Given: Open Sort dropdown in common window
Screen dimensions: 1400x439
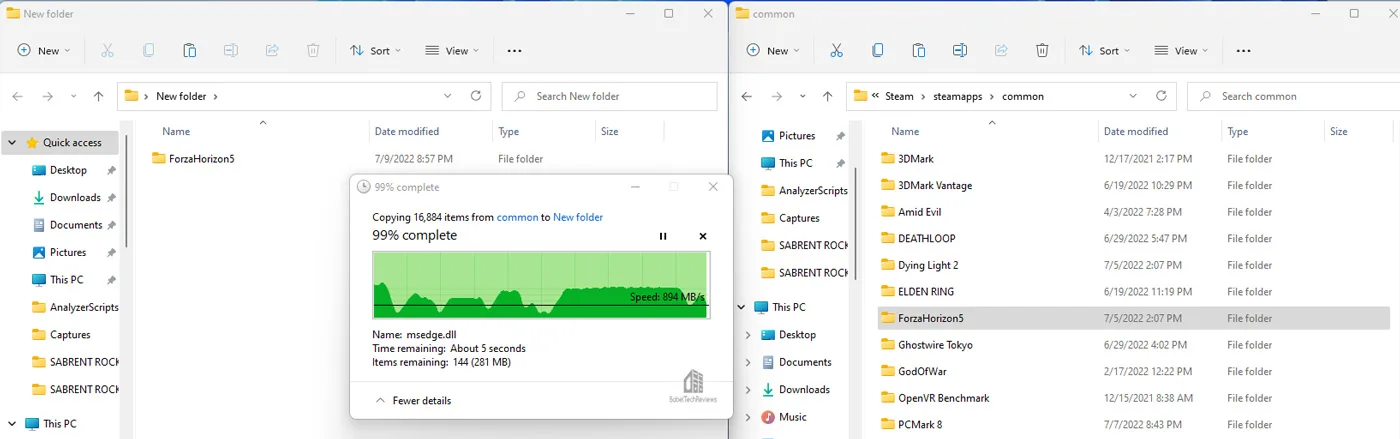Looking at the screenshot, I should pyautogui.click(x=1104, y=50).
